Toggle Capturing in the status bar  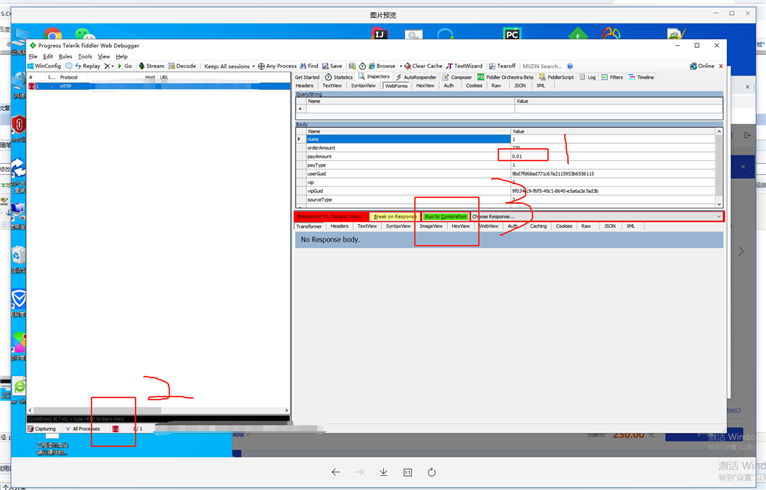click(42, 428)
